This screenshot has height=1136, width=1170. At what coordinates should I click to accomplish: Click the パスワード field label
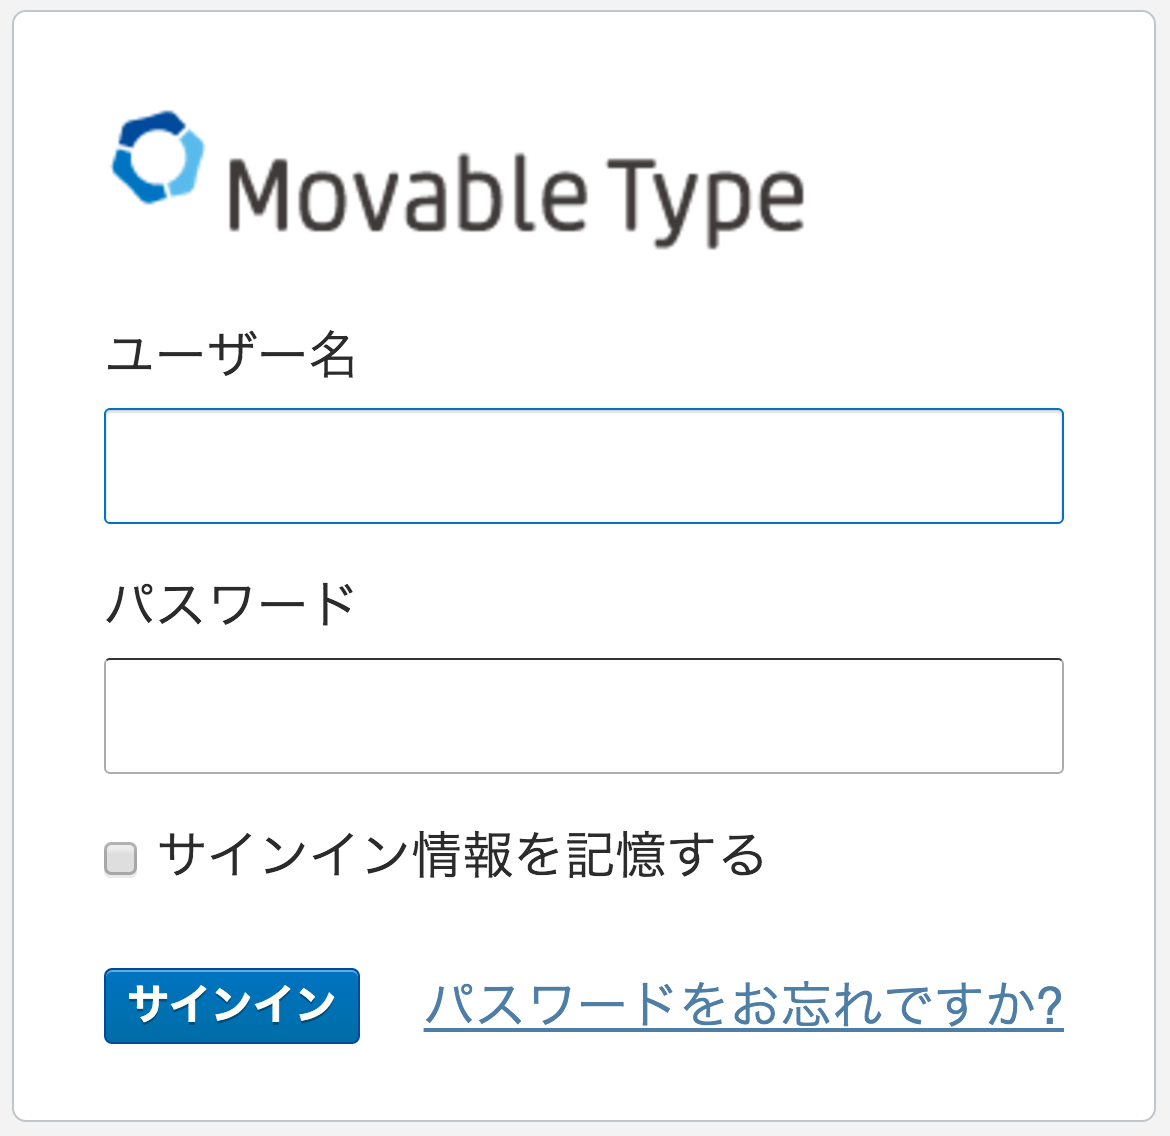point(231,605)
